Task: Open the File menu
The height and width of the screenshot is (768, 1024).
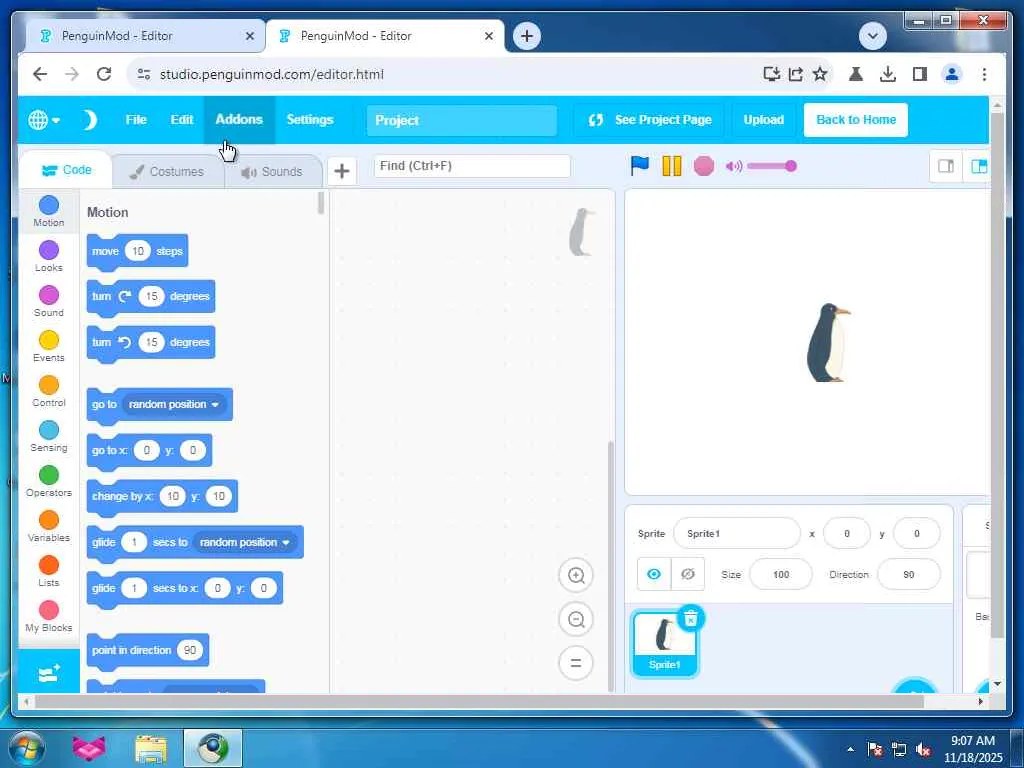Action: 136,120
